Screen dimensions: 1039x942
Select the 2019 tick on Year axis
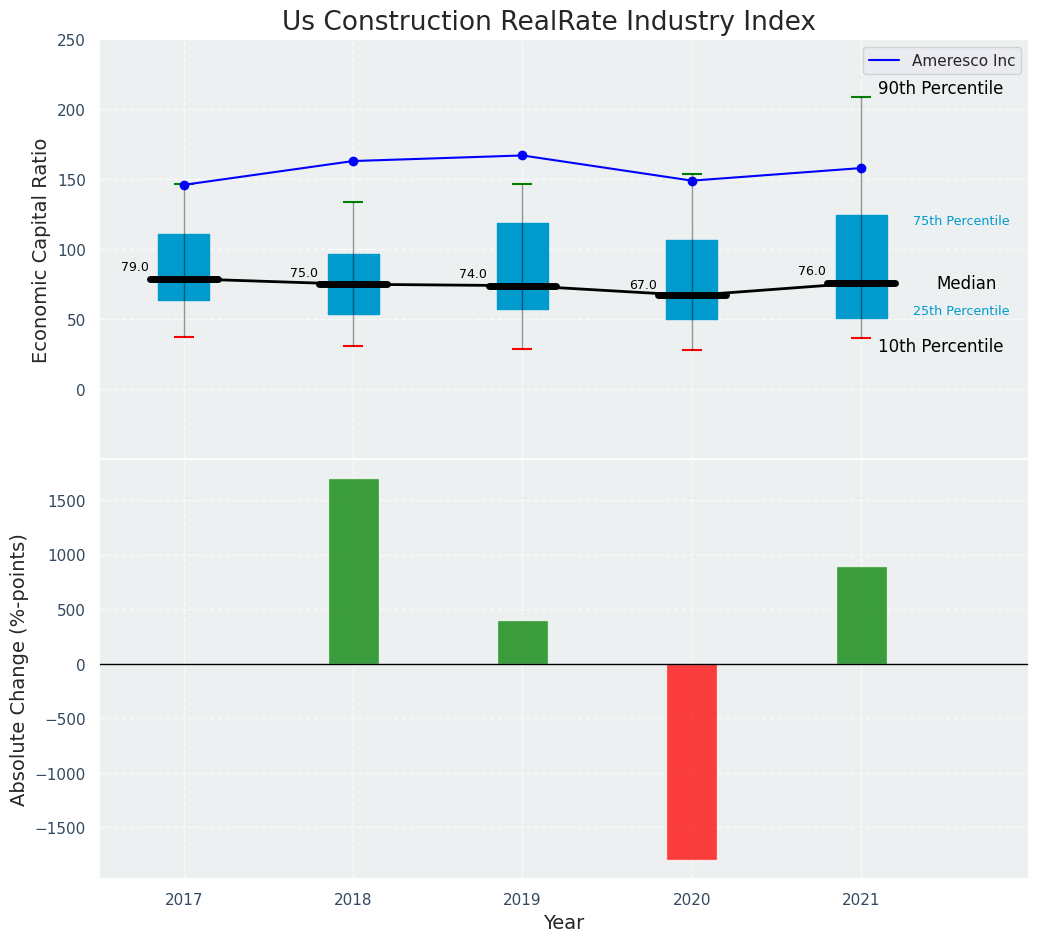522,900
